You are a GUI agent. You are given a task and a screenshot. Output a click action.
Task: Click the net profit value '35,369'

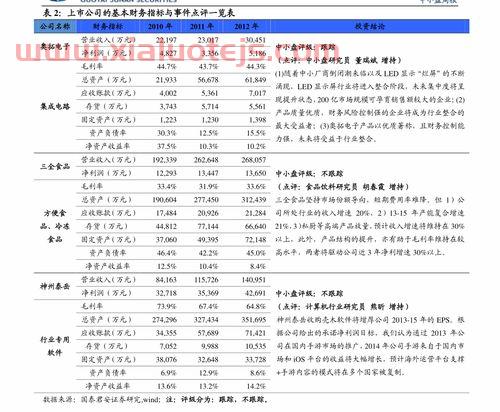coord(208,293)
